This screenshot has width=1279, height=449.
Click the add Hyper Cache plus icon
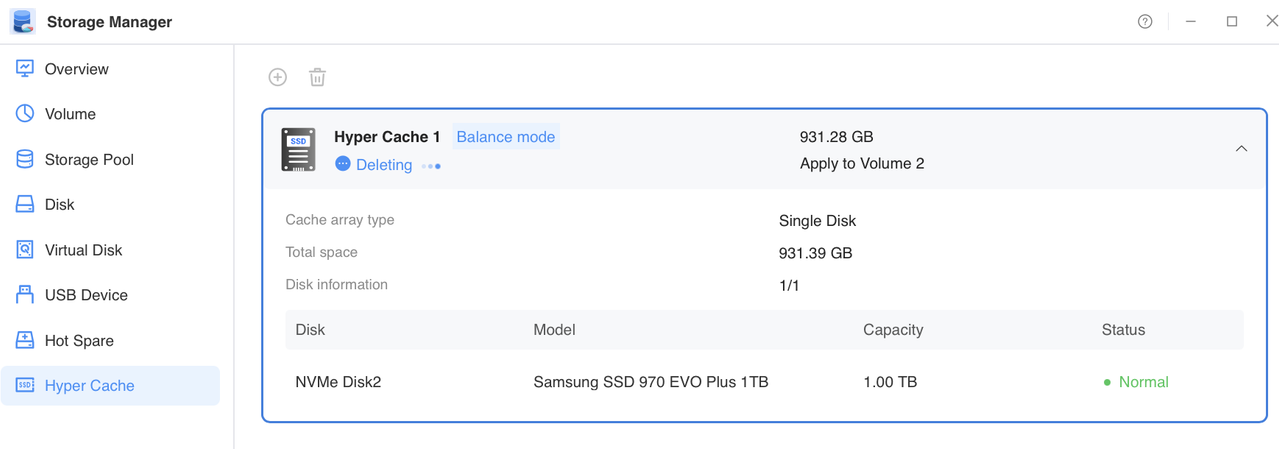pyautogui.click(x=278, y=77)
